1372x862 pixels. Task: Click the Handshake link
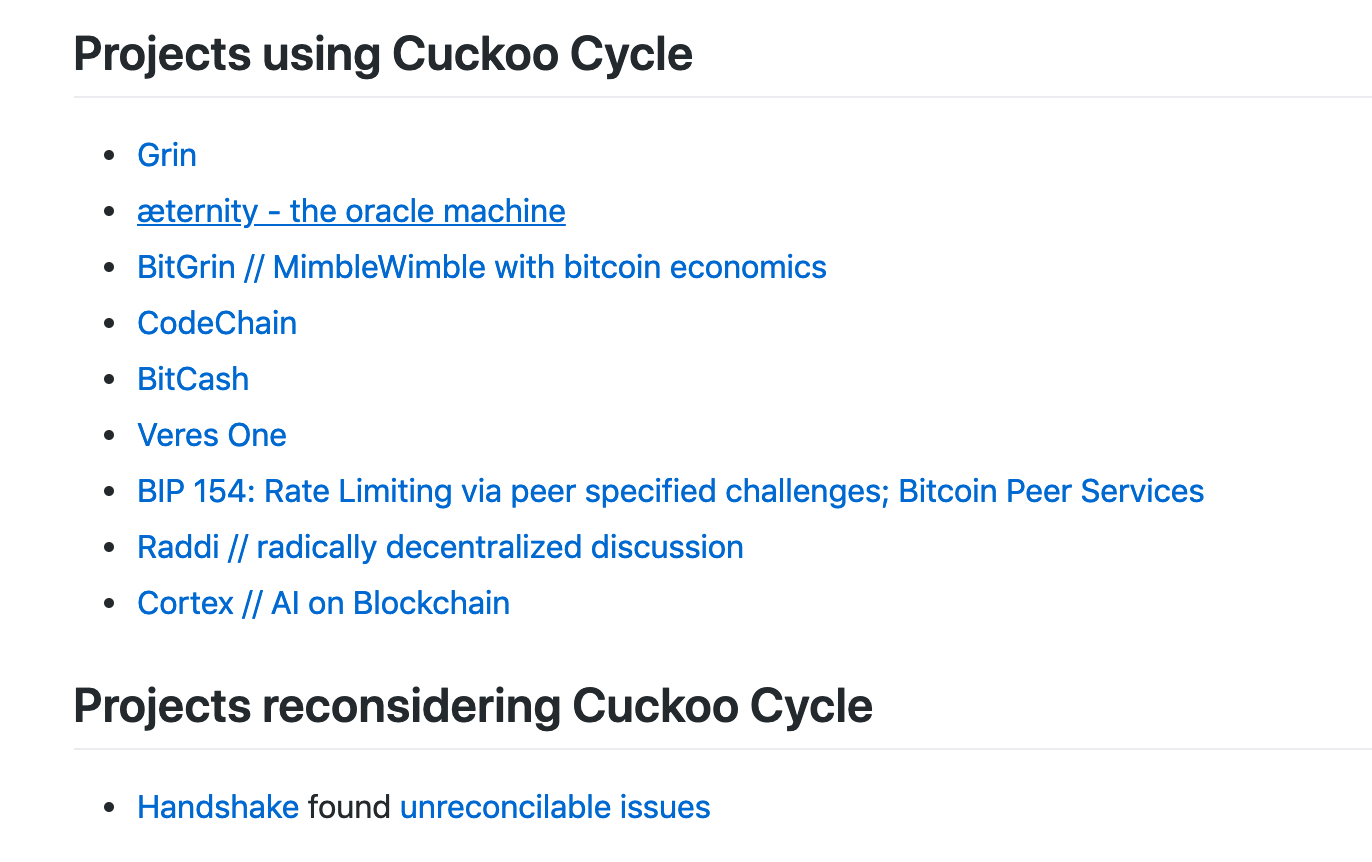[x=218, y=807]
